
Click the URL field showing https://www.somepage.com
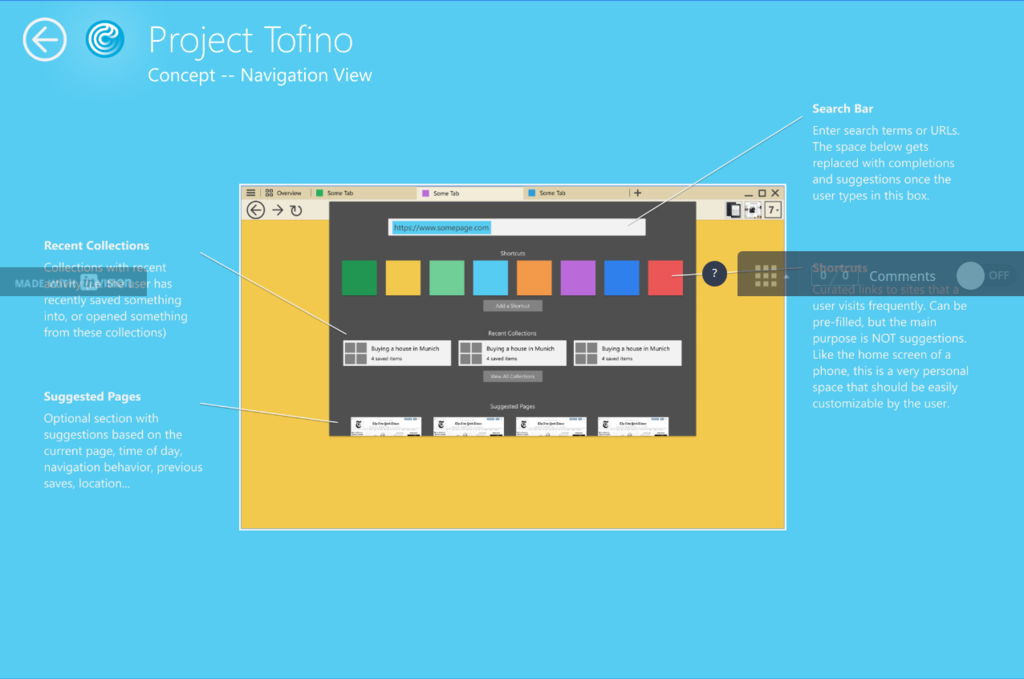pyautogui.click(x=517, y=227)
